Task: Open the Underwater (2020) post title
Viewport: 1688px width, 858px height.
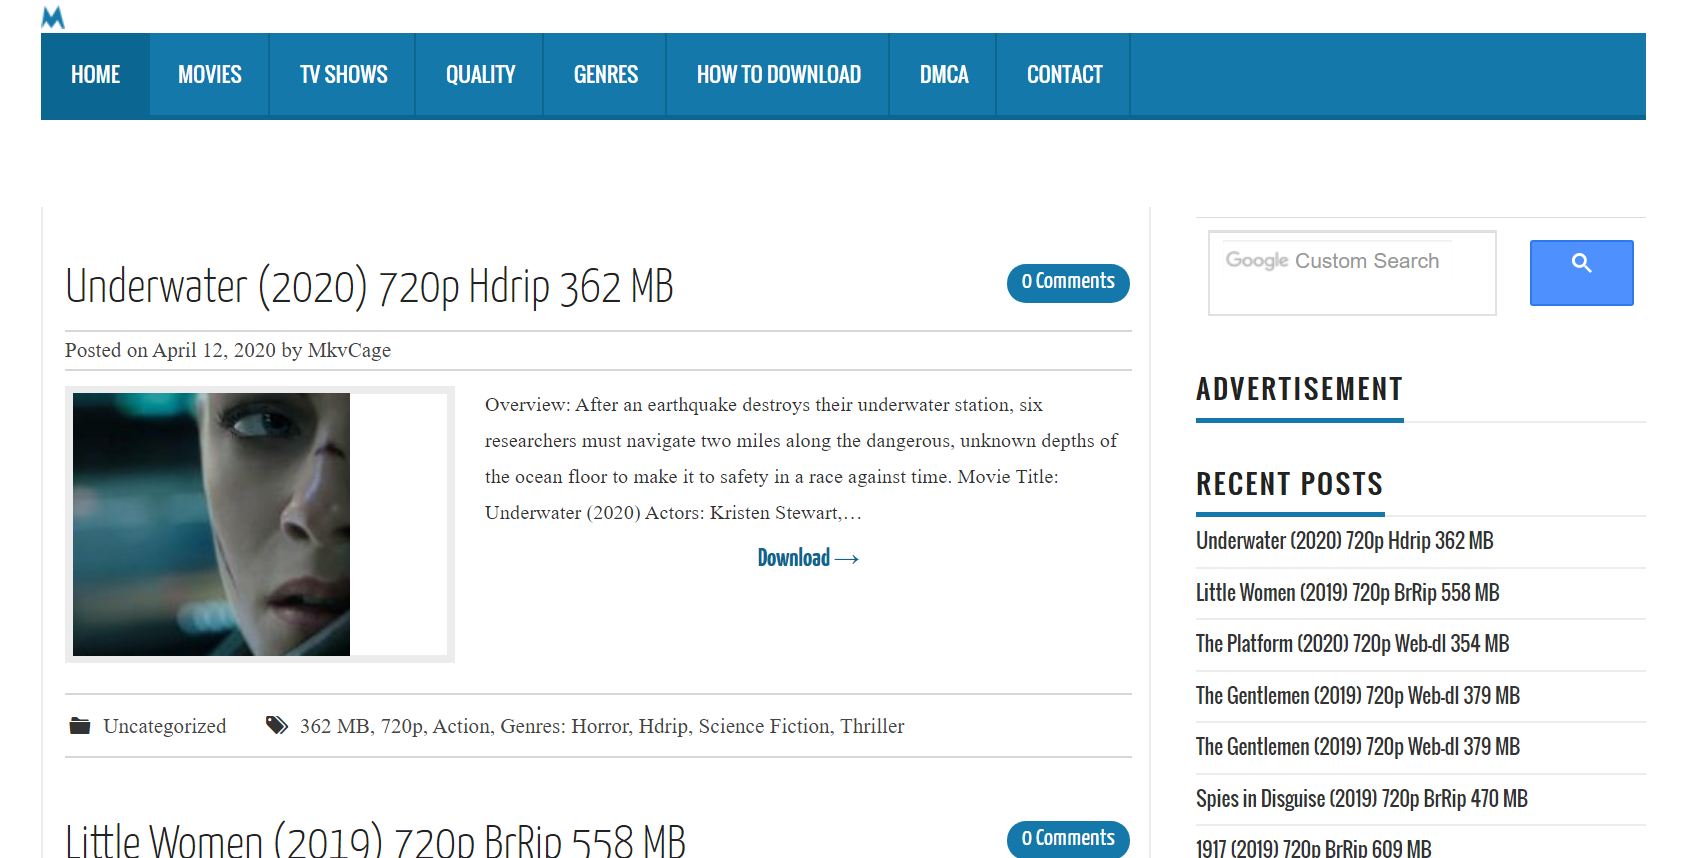Action: [369, 287]
